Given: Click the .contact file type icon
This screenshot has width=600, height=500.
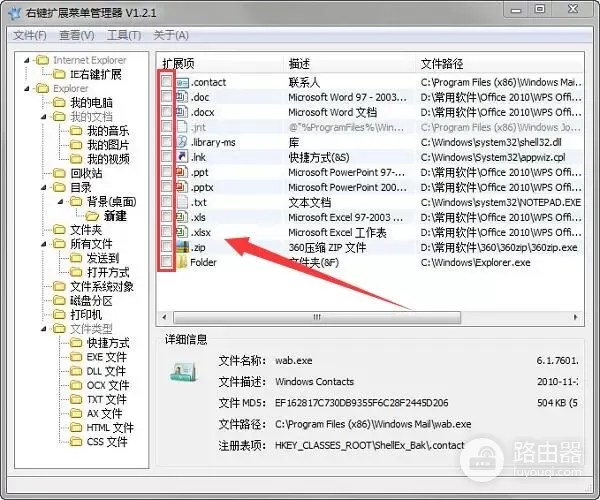Looking at the screenshot, I should click(x=182, y=82).
